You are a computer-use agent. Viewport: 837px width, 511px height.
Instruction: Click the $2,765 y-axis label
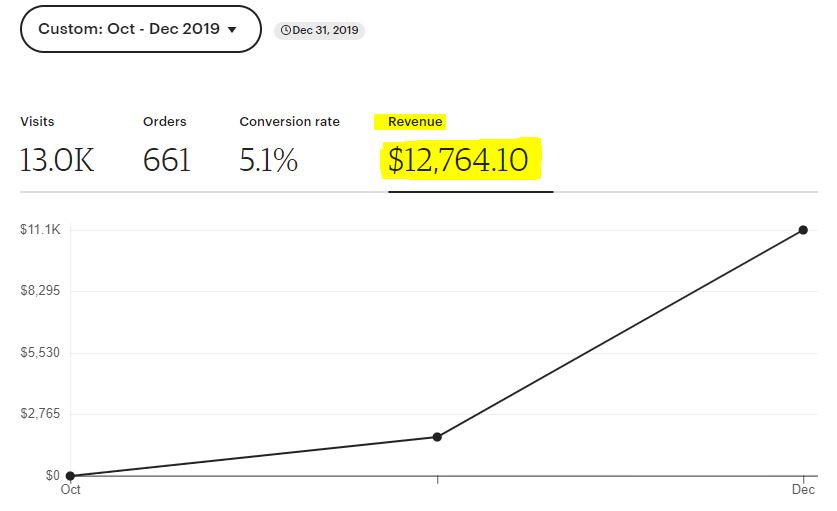pyautogui.click(x=40, y=414)
